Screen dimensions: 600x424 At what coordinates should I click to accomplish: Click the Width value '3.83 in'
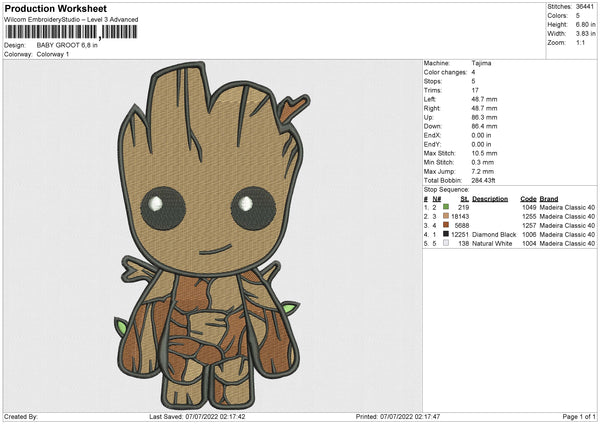(585, 34)
